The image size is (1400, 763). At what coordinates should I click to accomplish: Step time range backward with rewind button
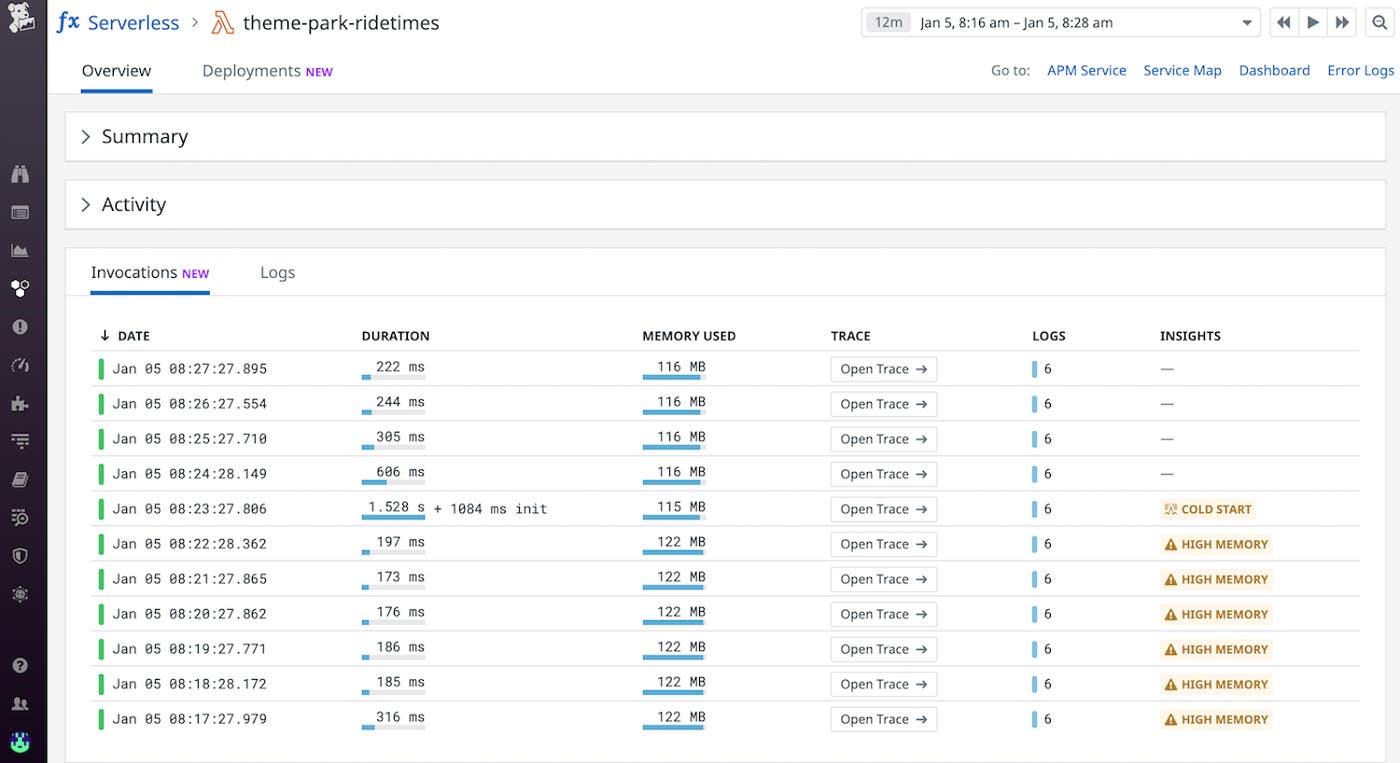tap(1284, 23)
